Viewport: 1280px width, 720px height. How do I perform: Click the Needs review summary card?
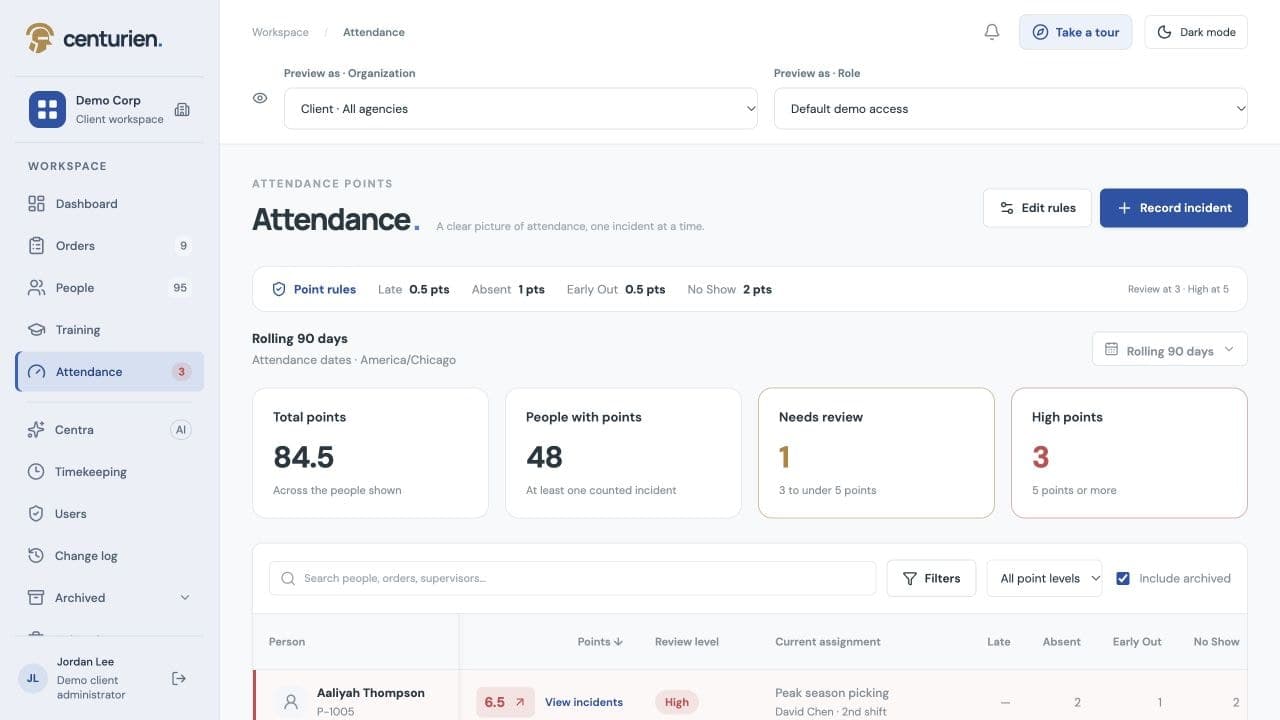point(876,453)
